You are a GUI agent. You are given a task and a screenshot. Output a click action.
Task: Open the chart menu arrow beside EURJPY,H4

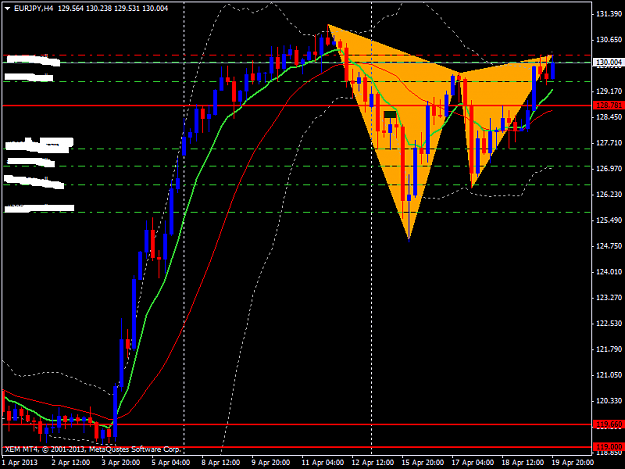(x=7, y=8)
